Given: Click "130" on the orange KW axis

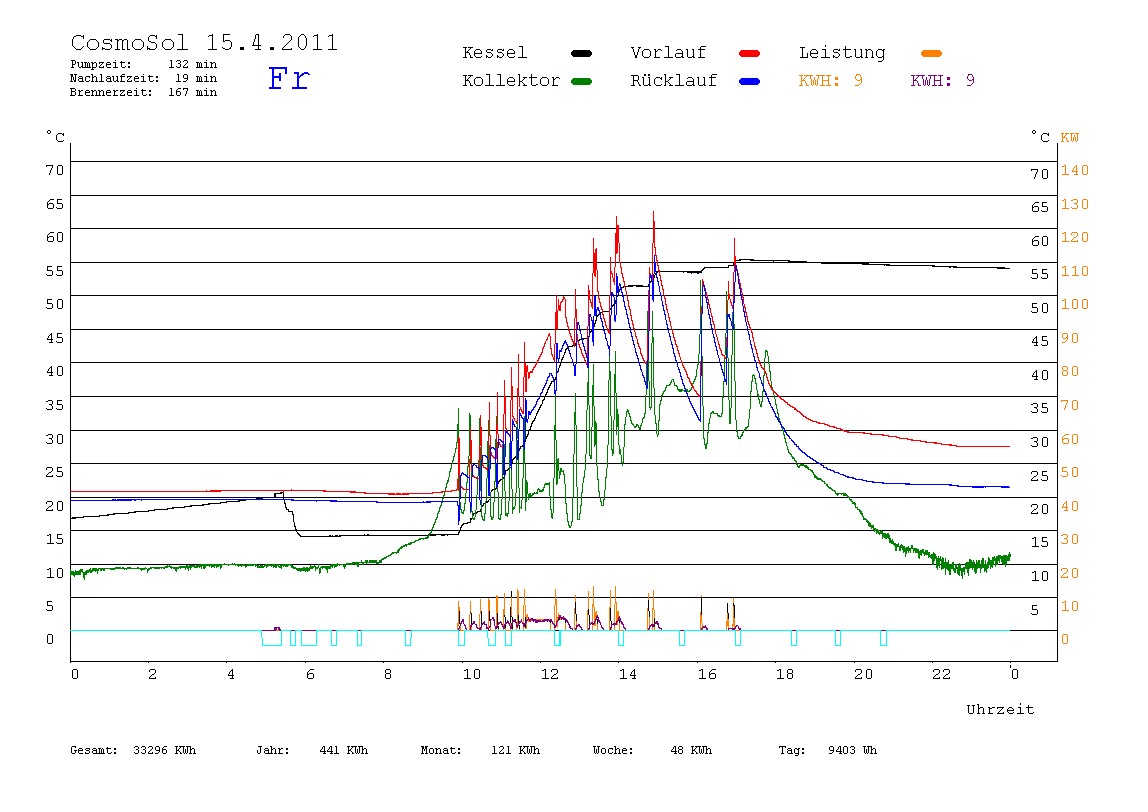Looking at the screenshot, I should point(1075,204).
